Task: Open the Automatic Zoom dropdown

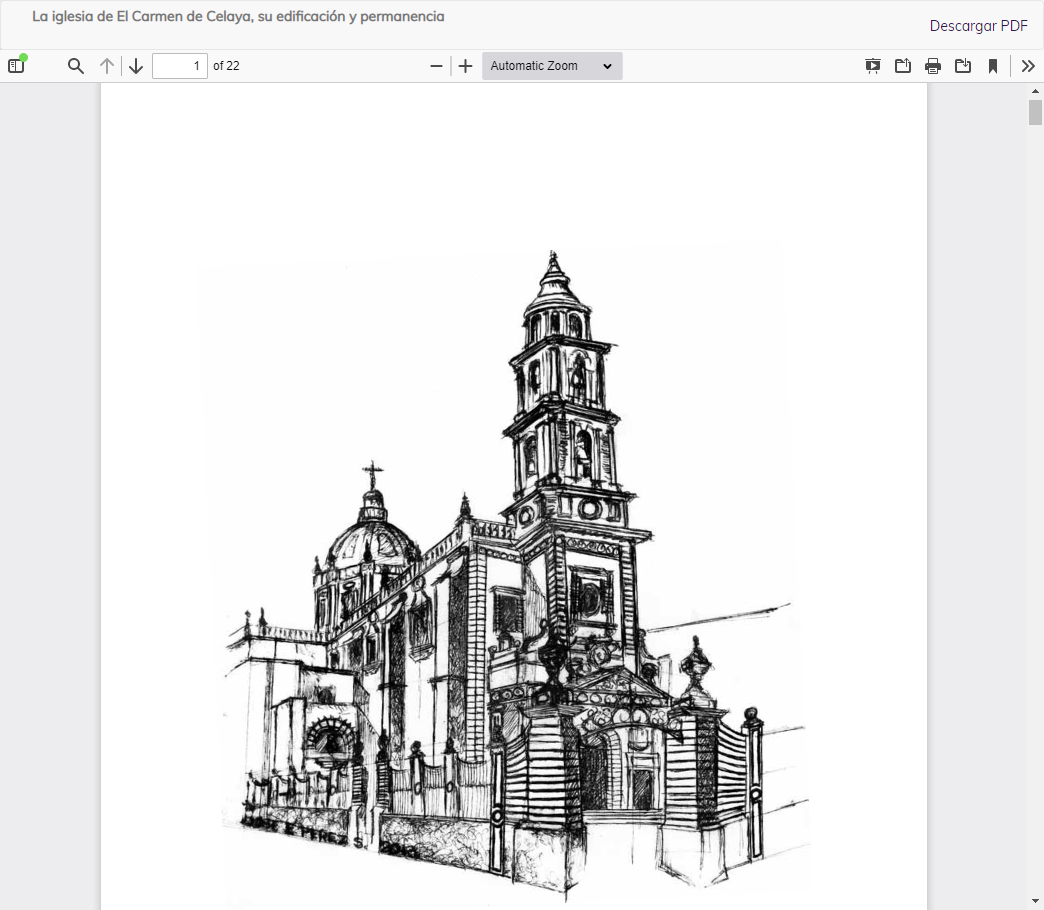Action: click(x=552, y=66)
